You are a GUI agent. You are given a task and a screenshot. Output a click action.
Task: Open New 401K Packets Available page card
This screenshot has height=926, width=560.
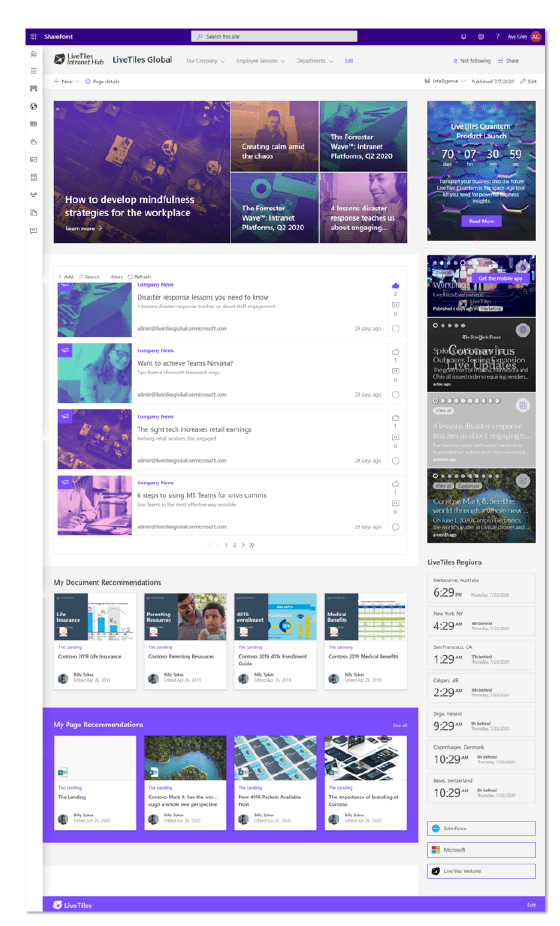pyautogui.click(x=275, y=783)
